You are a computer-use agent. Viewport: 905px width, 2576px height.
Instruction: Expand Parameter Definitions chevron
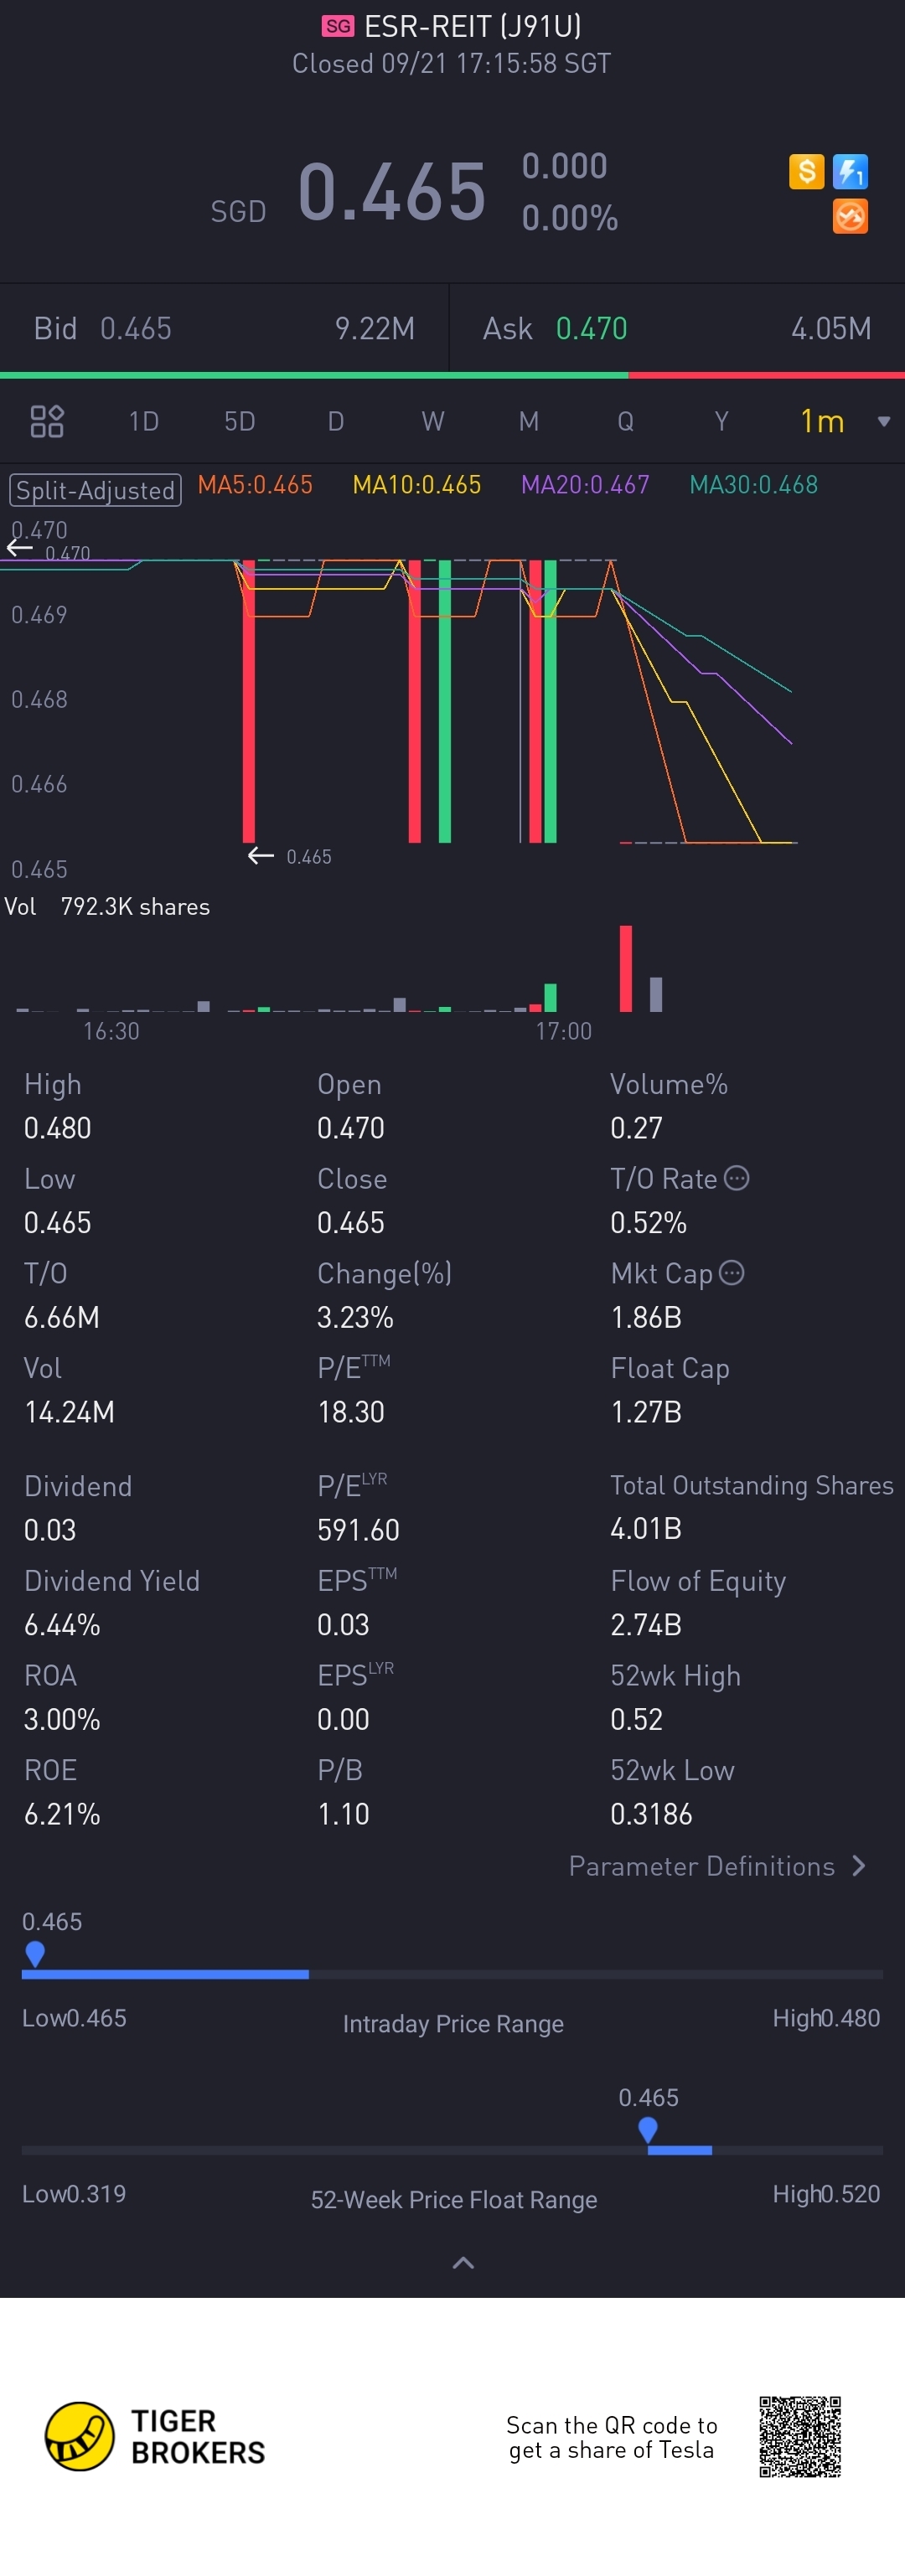coord(859,1866)
